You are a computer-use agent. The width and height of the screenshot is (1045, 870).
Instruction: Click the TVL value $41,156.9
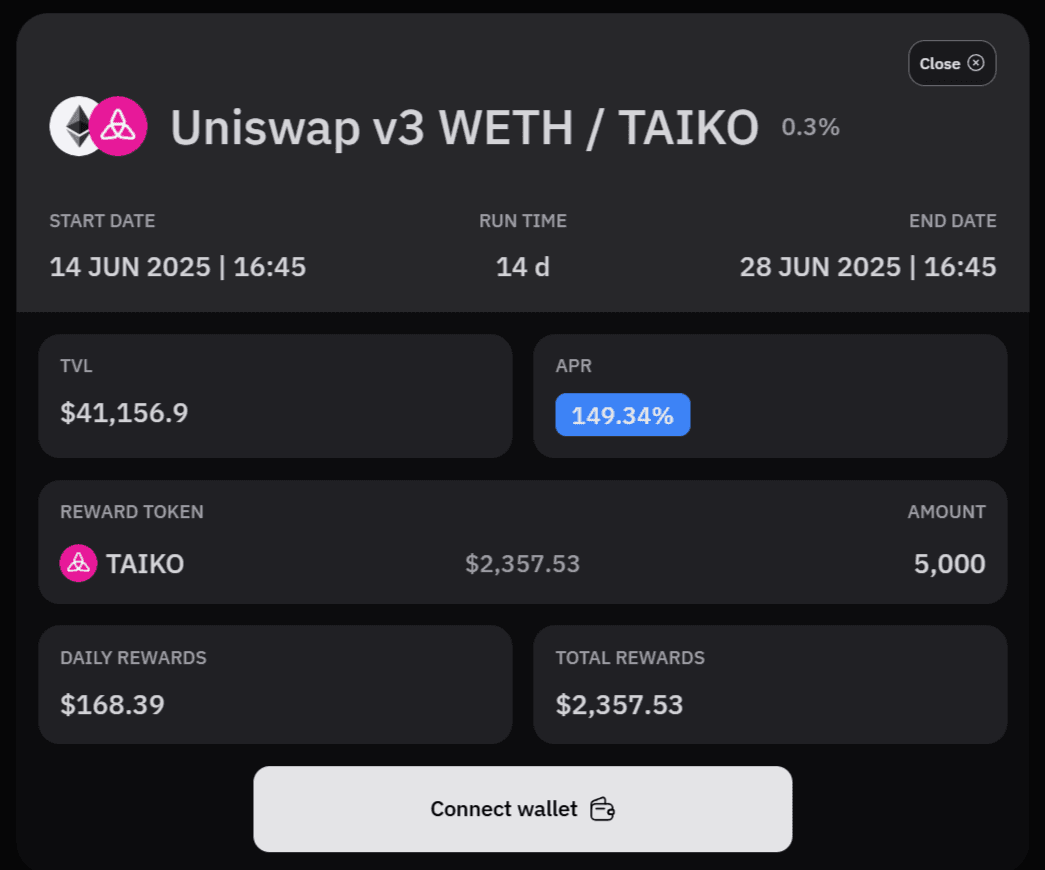pyautogui.click(x=124, y=413)
